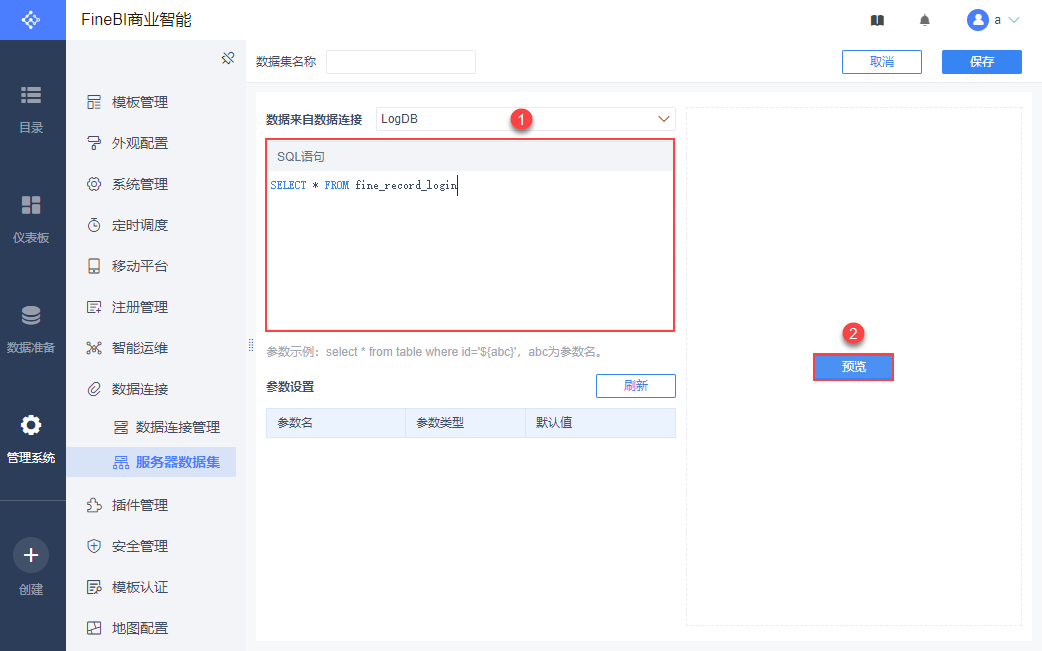Click the 参数示例 hint text
Screen dimensions: 1042x651
[436, 352]
